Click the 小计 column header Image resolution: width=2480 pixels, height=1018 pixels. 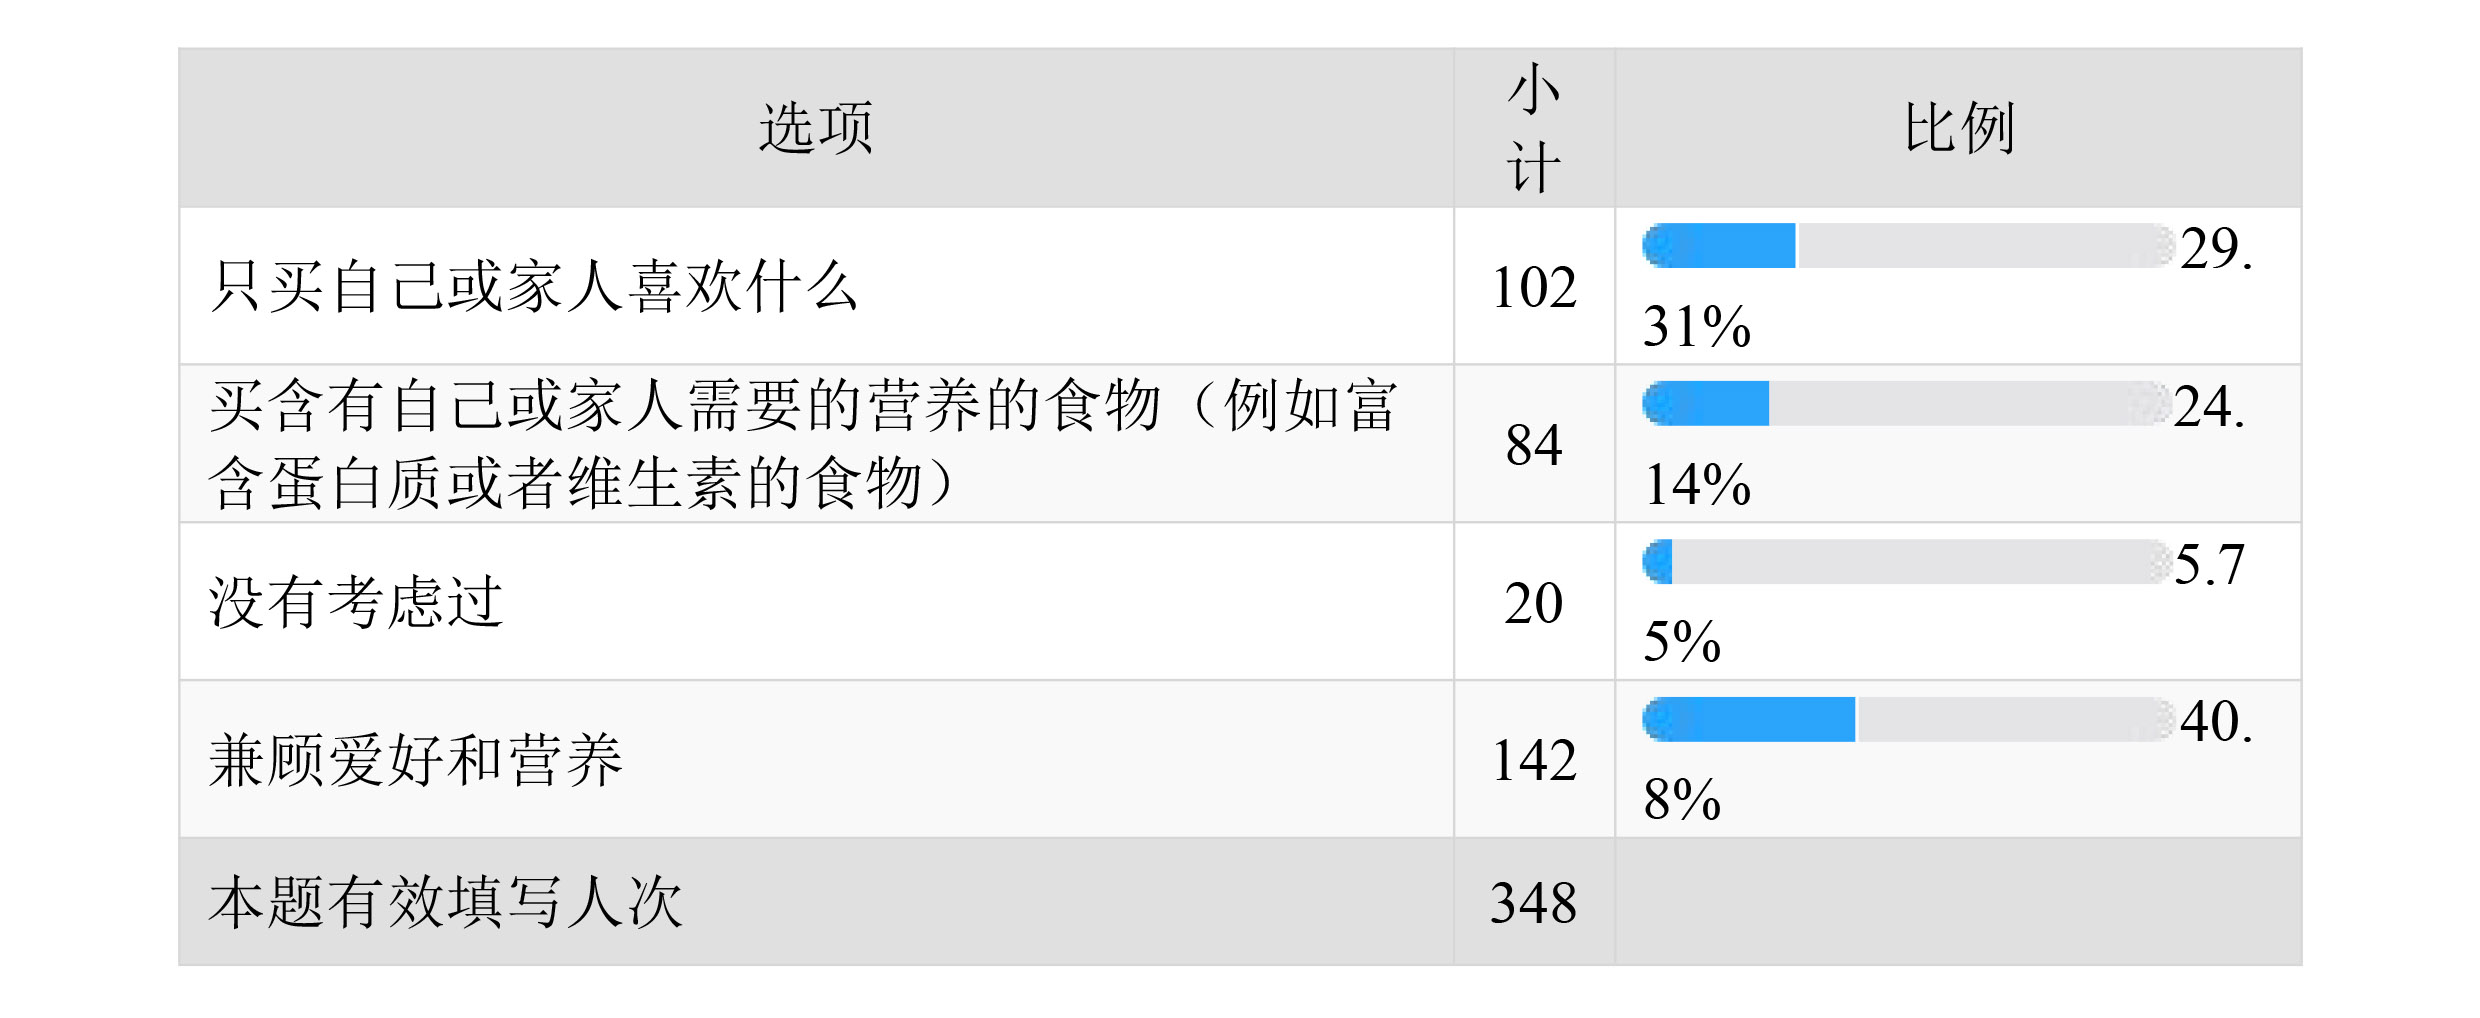(1533, 128)
